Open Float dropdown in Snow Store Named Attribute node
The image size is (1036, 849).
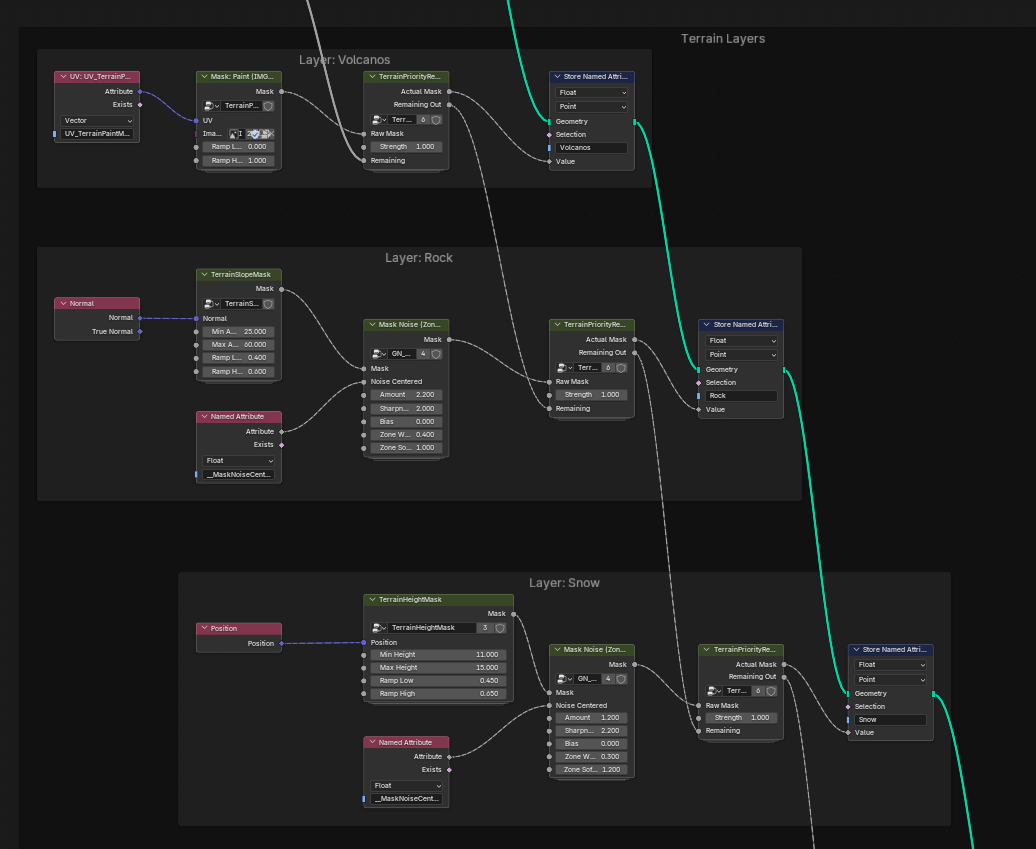(890, 665)
